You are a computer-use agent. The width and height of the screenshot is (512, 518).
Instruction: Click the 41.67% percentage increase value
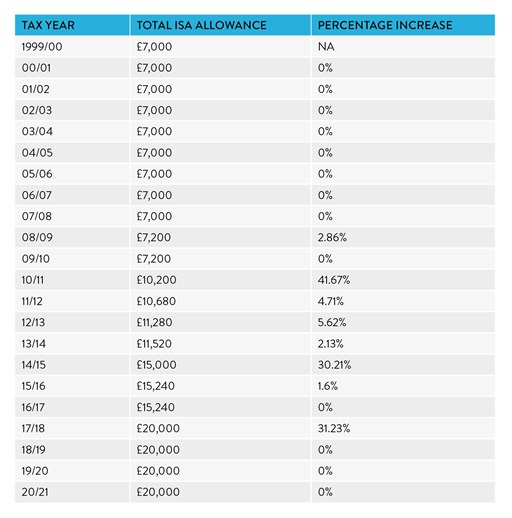[x=334, y=280]
